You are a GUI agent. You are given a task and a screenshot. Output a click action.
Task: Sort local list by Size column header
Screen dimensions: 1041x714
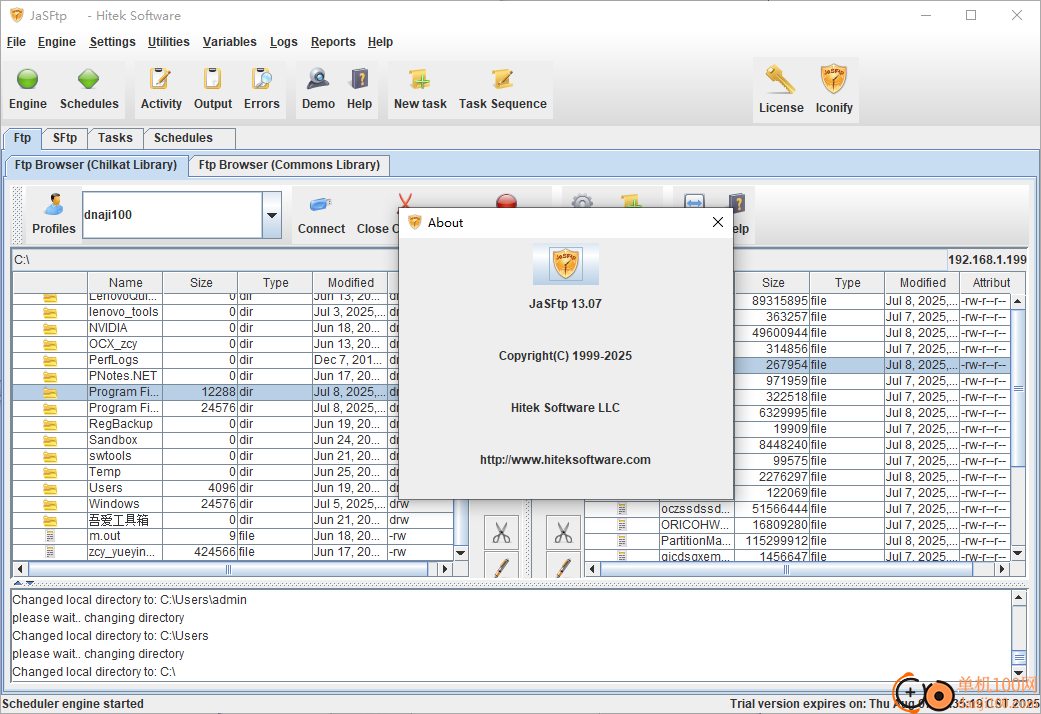[200, 282]
